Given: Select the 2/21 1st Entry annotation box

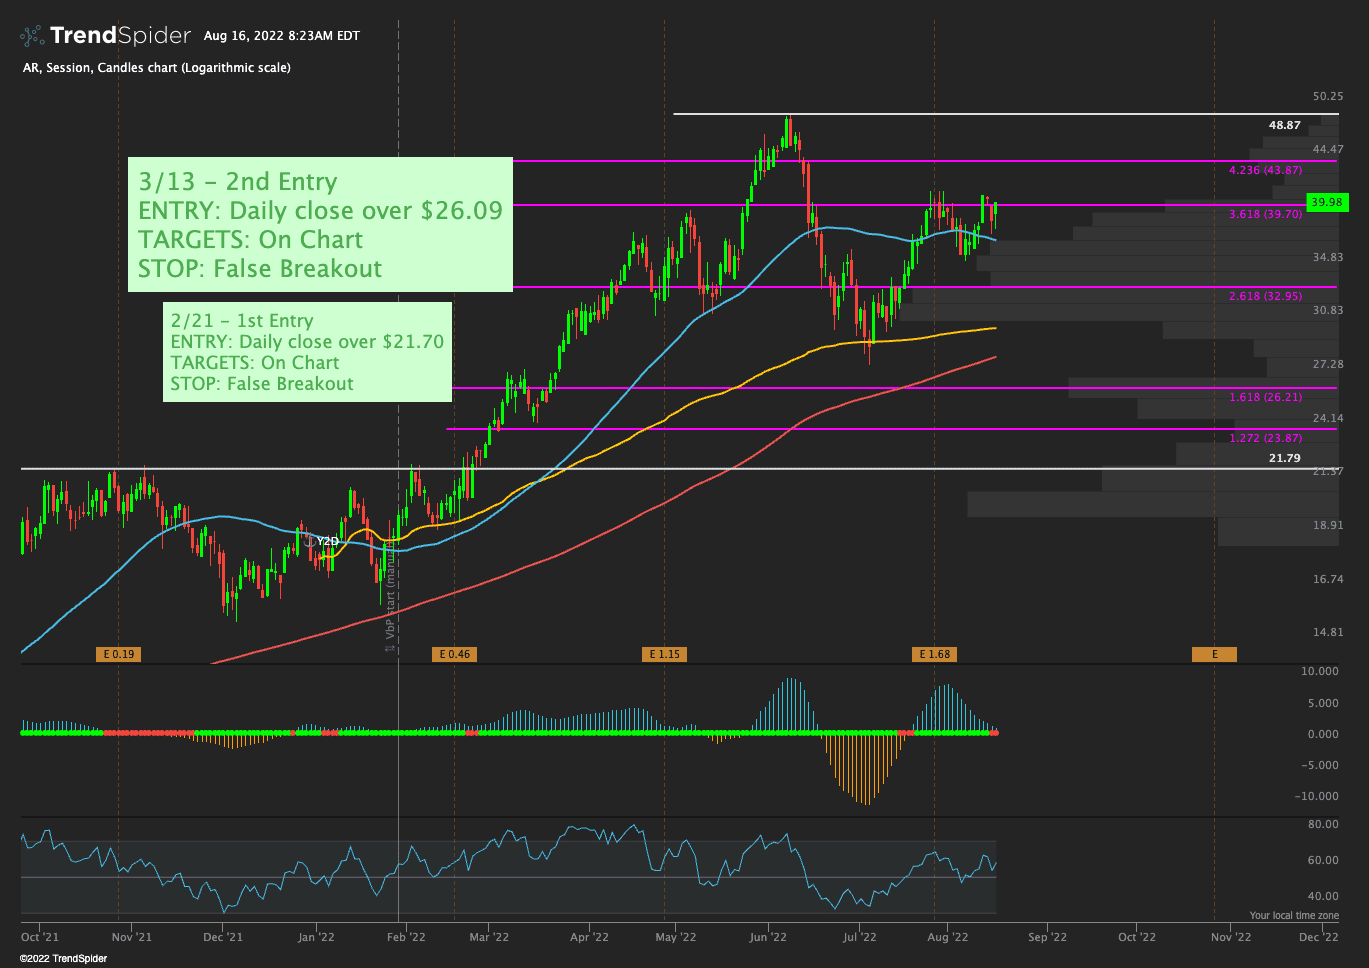Looking at the screenshot, I should tap(307, 352).
